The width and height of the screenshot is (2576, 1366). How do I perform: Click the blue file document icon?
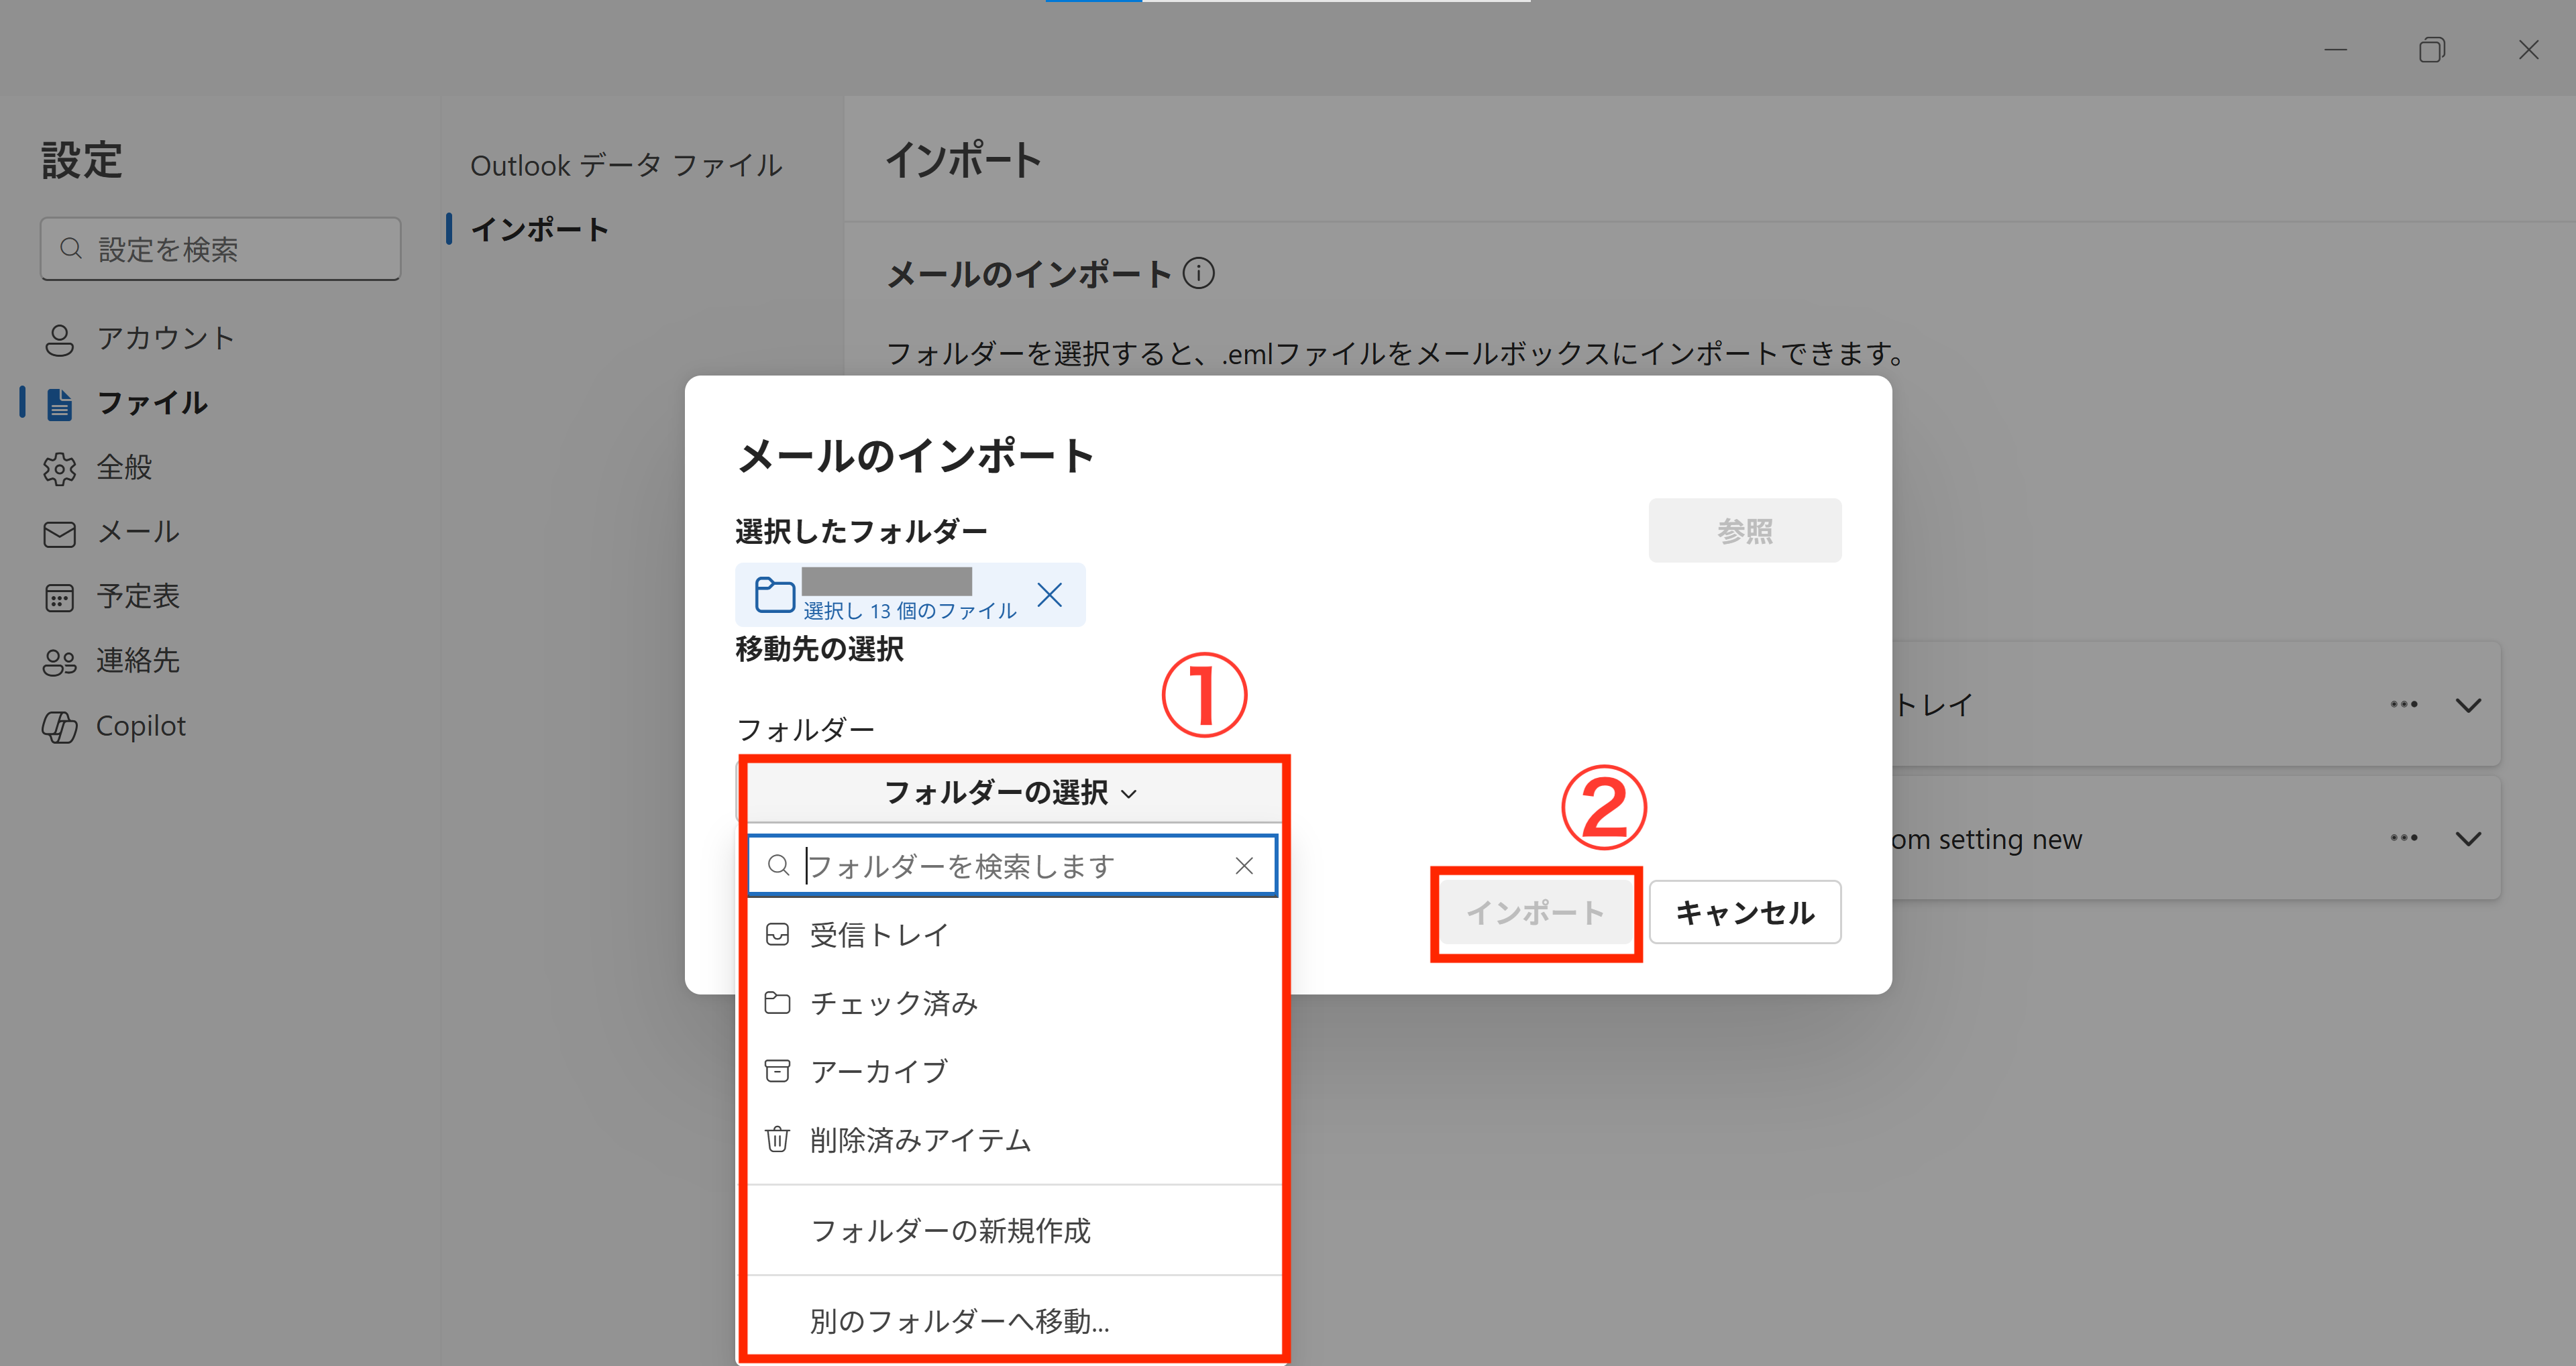click(59, 404)
